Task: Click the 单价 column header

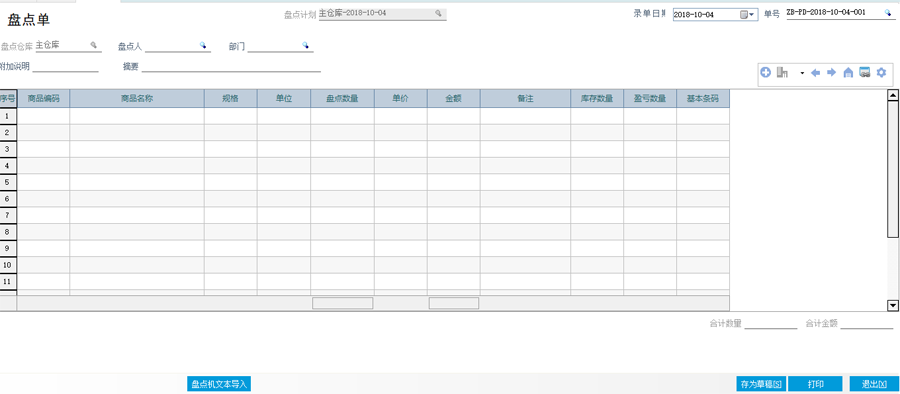Action: [401, 99]
